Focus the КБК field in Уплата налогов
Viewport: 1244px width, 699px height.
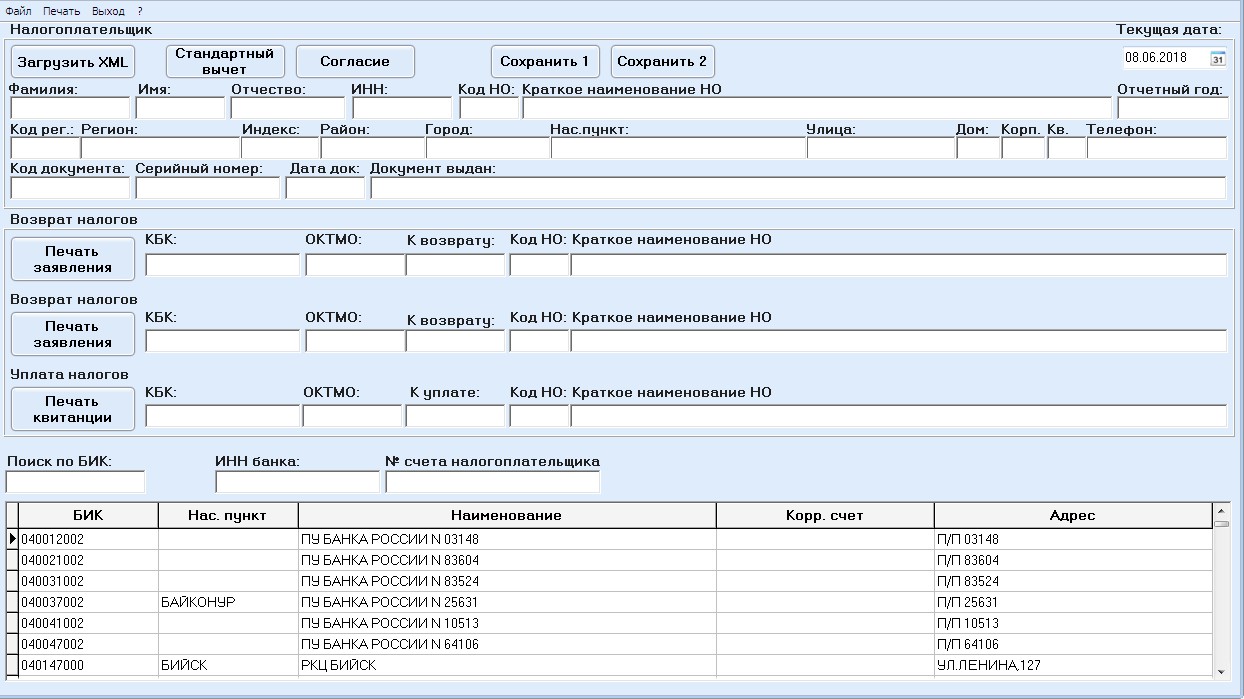pos(222,416)
